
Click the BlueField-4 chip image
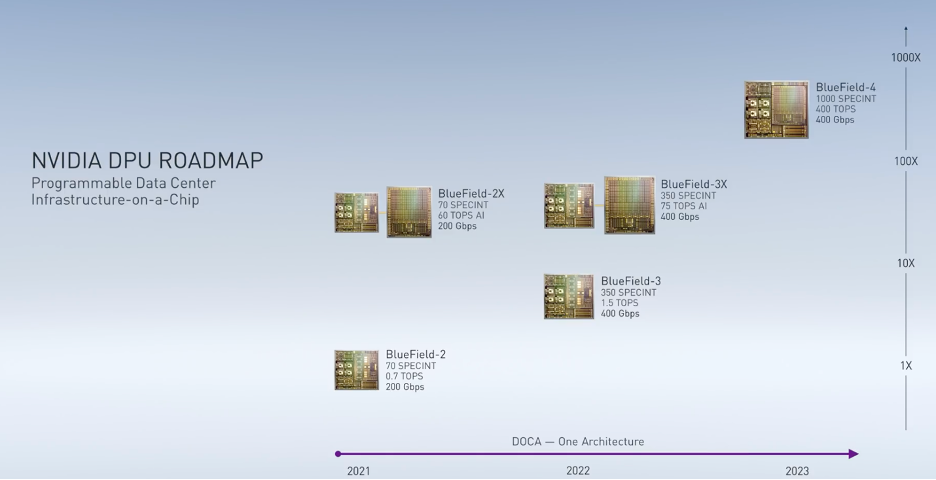click(777, 110)
